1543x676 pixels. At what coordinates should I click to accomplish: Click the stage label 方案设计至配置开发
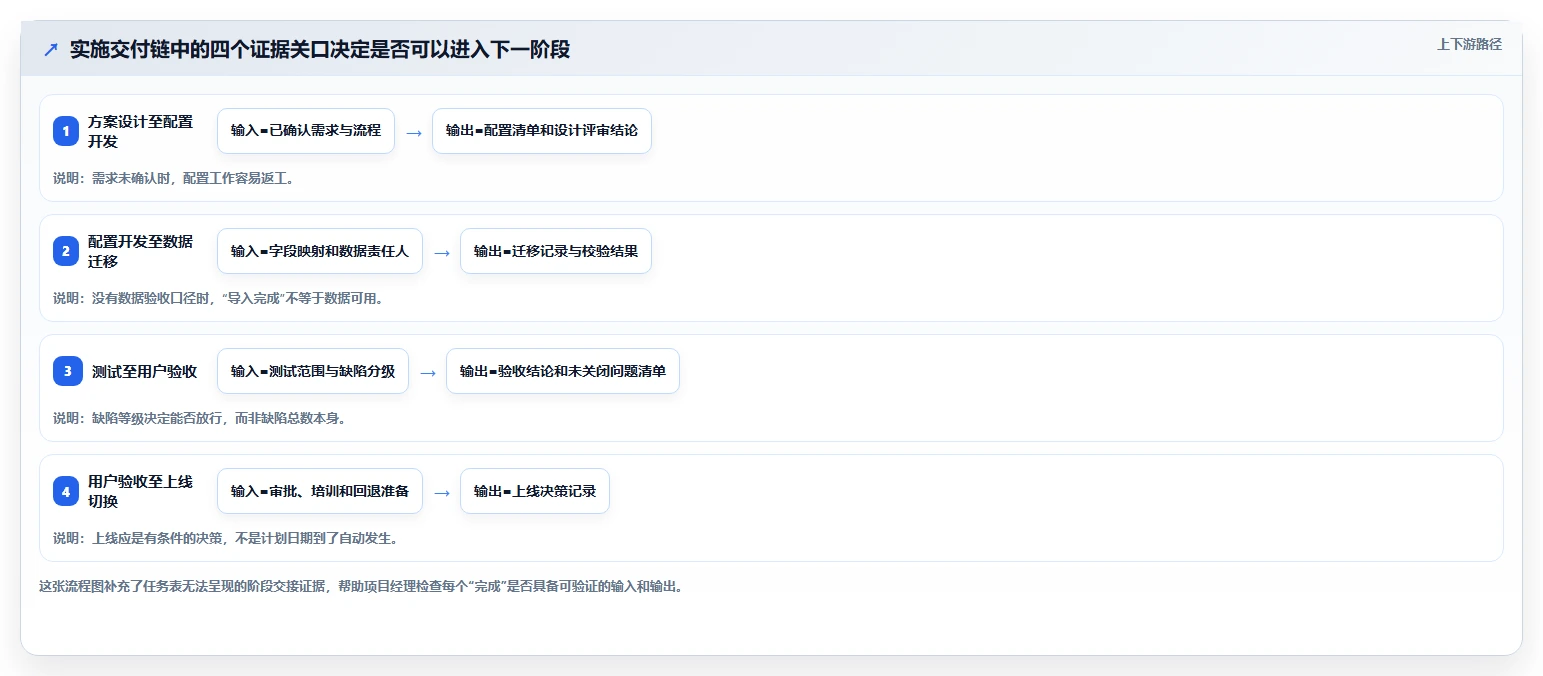[x=140, y=131]
